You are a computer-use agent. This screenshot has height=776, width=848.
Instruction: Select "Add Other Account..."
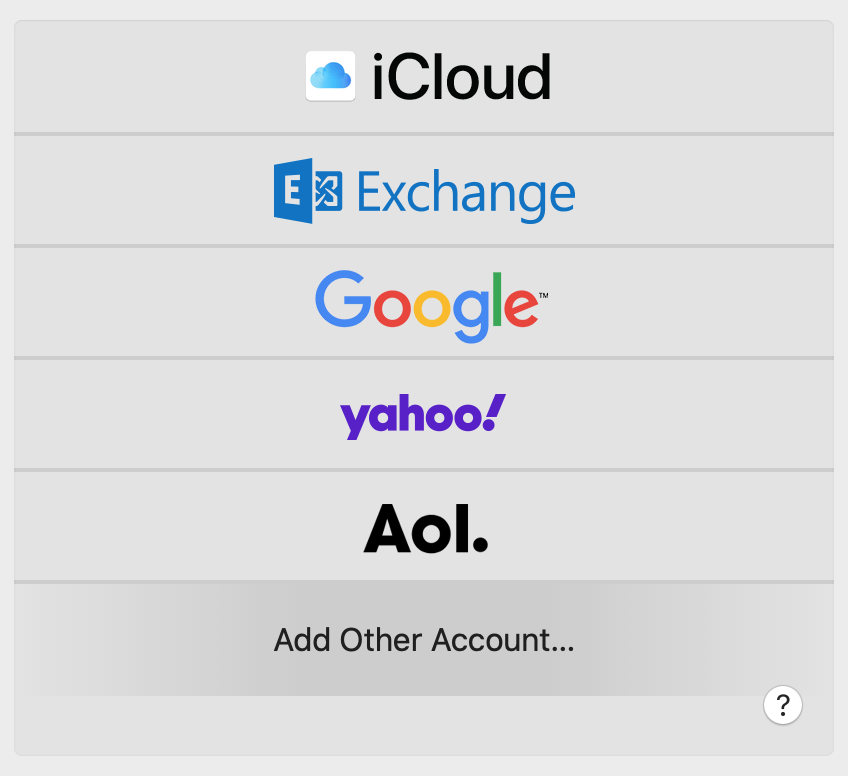424,639
